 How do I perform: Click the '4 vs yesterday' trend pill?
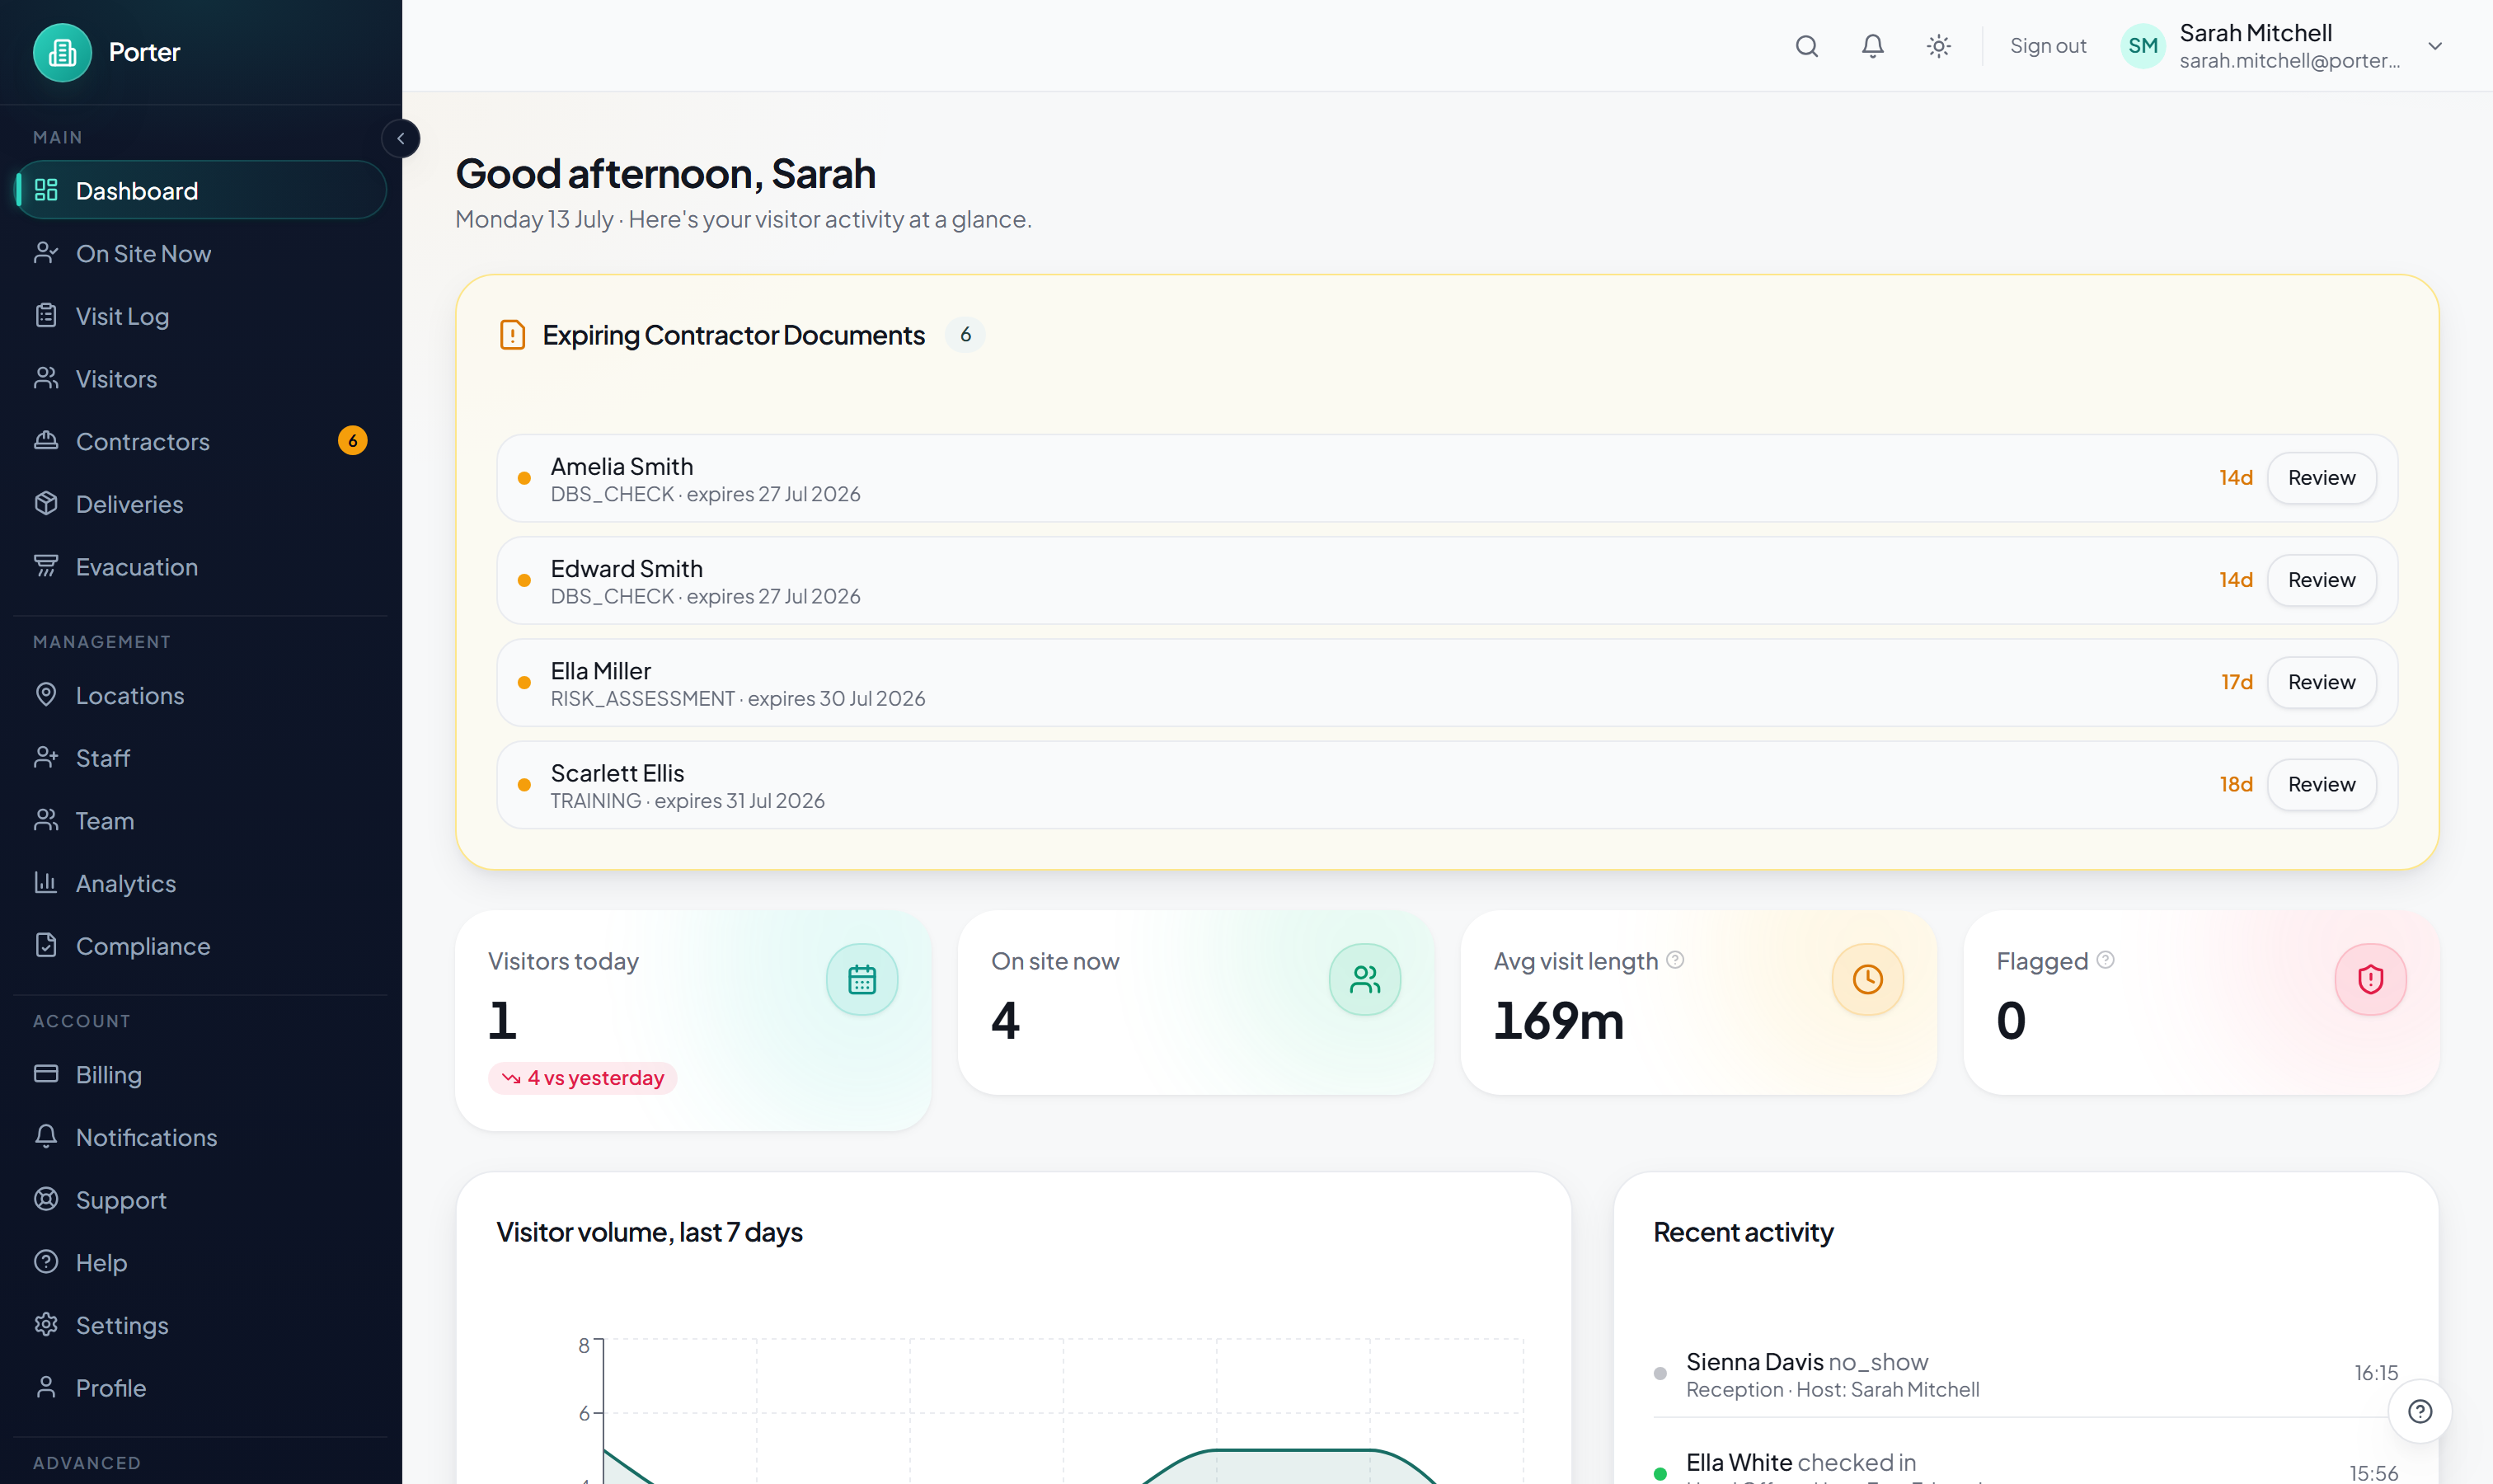click(583, 1078)
